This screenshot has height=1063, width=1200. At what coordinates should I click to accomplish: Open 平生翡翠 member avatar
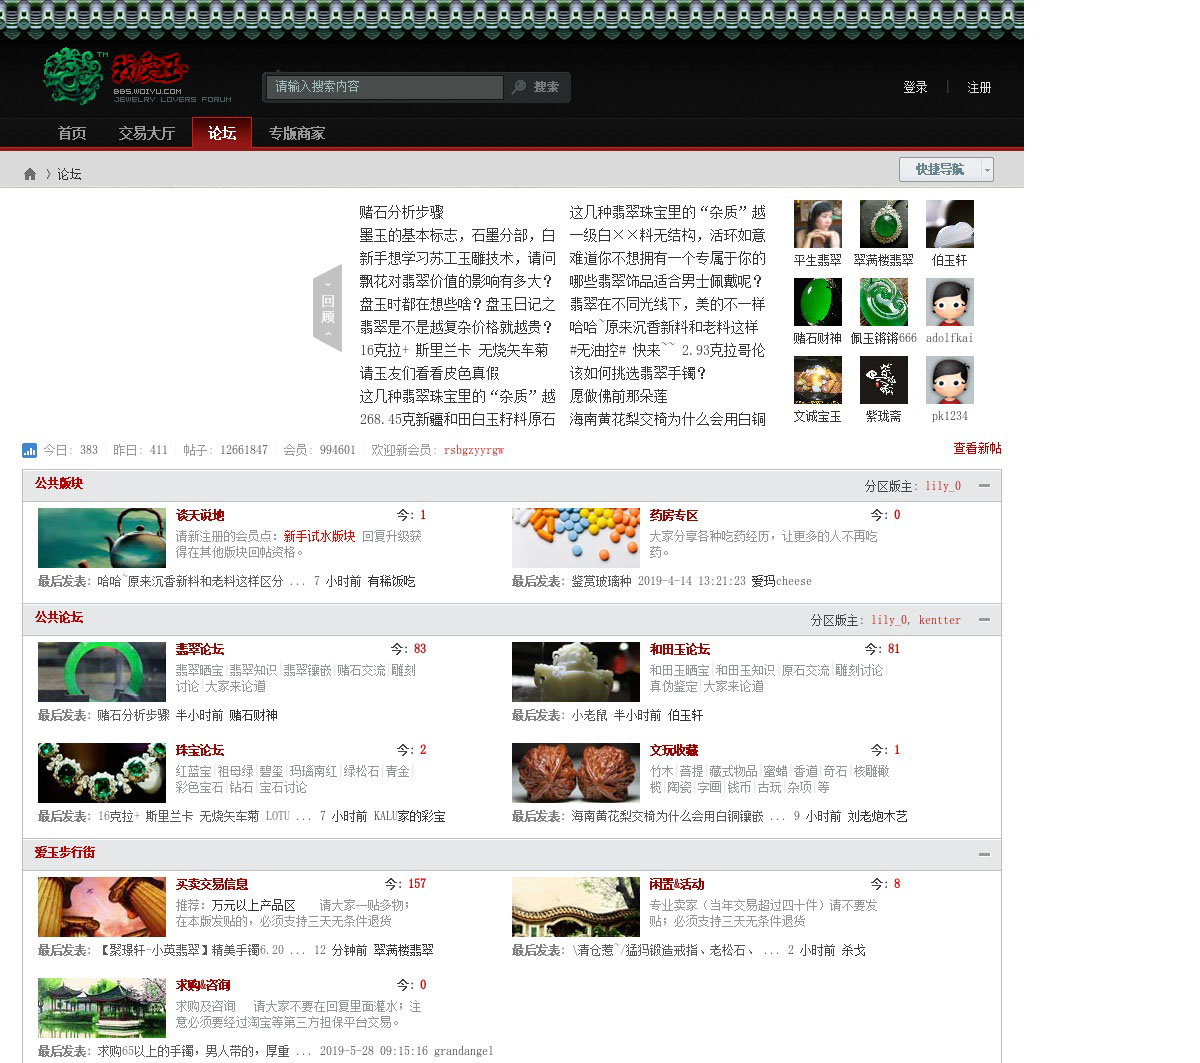pos(818,224)
